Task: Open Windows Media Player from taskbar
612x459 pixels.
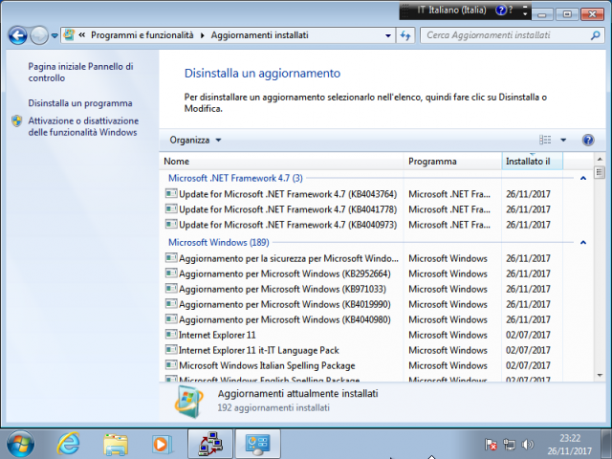Action: click(161, 444)
